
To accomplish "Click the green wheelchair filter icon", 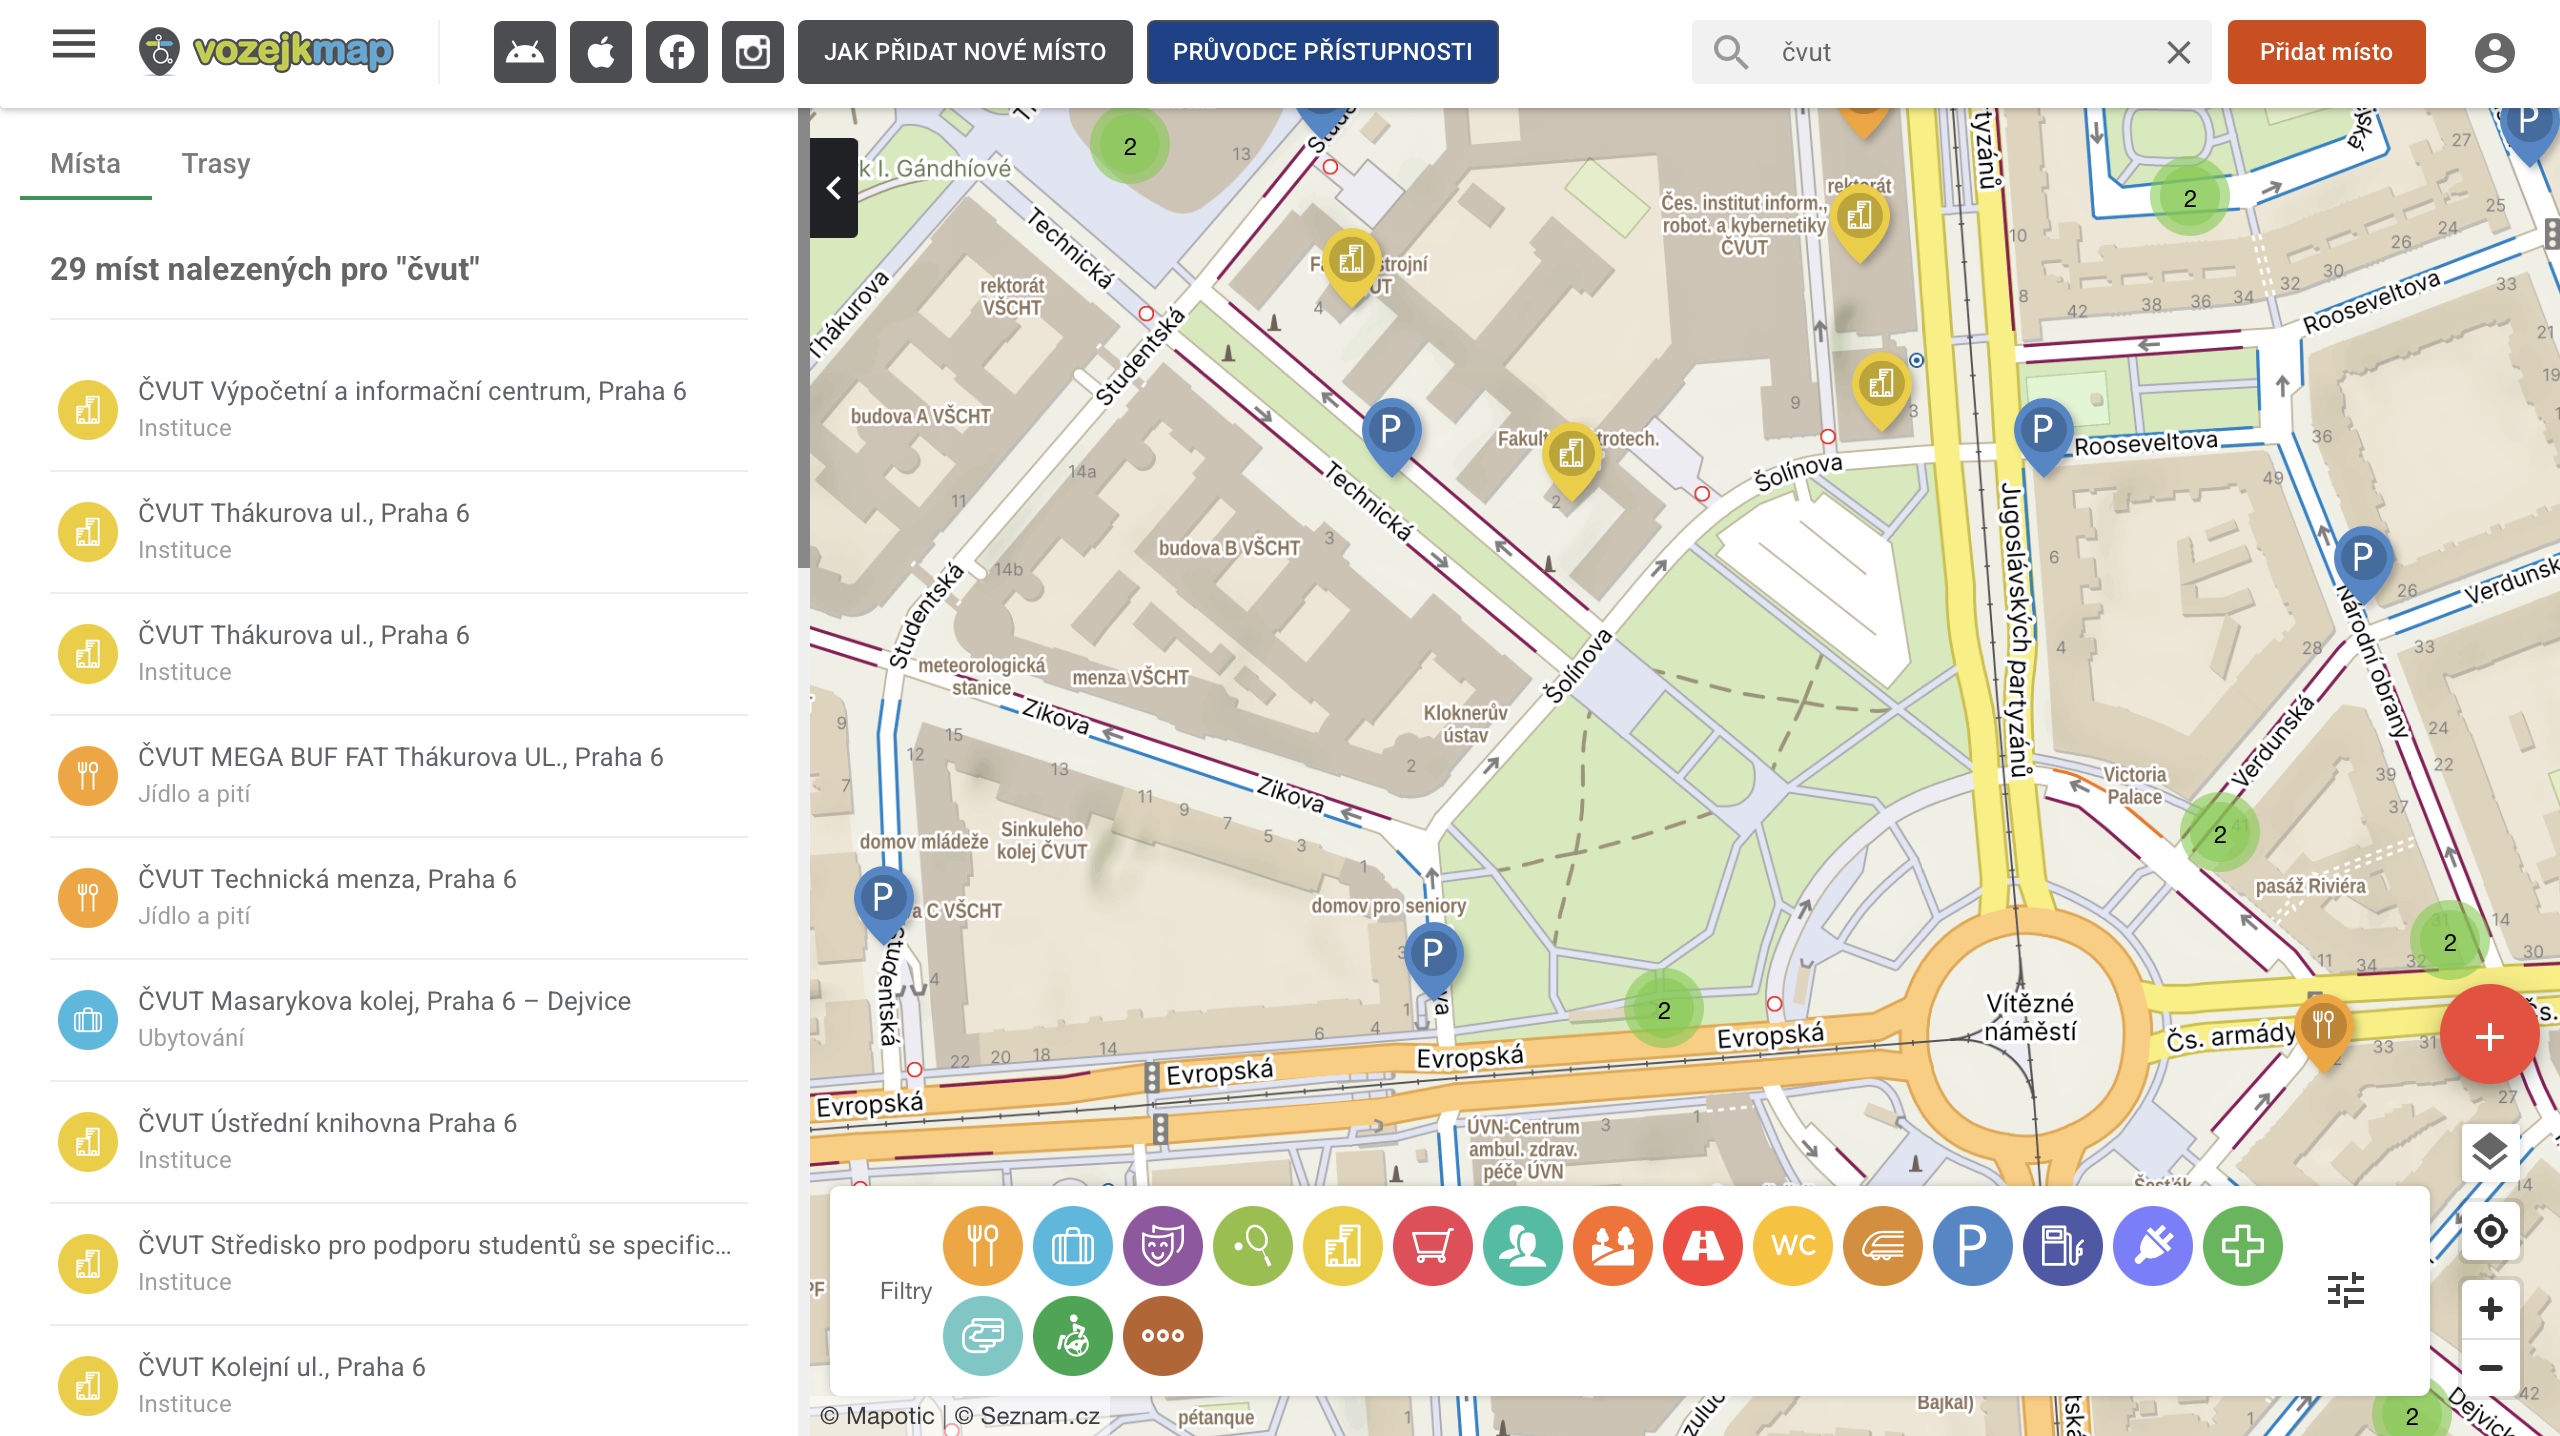I will pos(1072,1335).
